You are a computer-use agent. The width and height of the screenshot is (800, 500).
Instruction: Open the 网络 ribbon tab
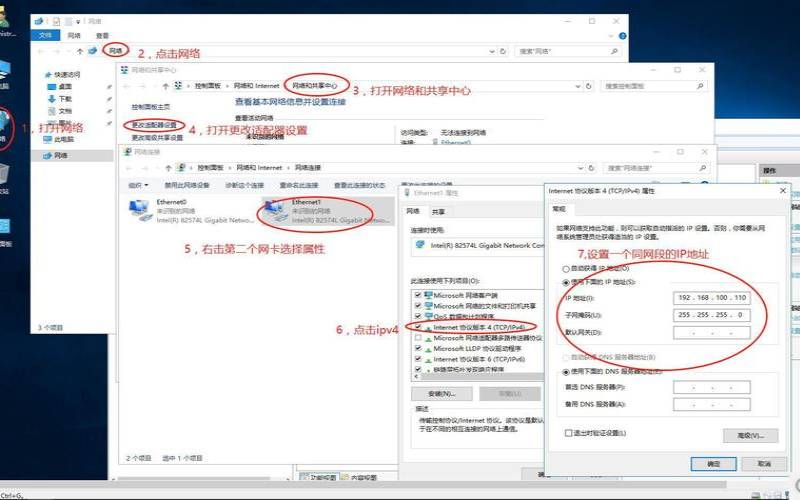[x=74, y=35]
